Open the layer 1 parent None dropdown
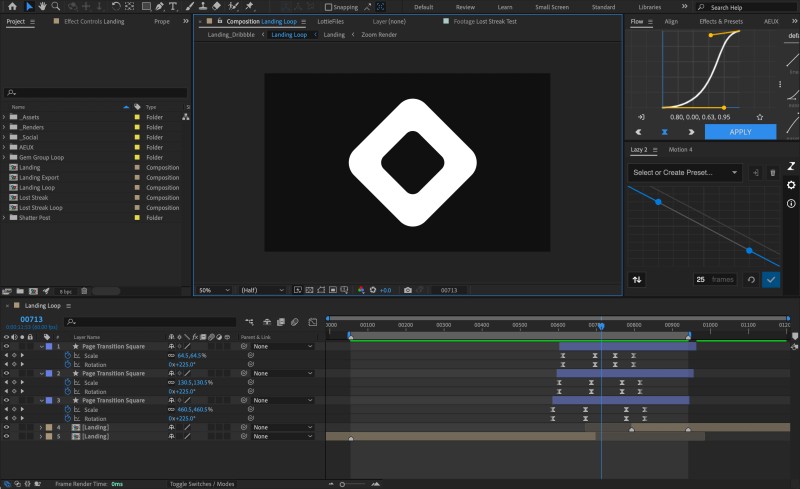800x489 pixels. click(282, 346)
